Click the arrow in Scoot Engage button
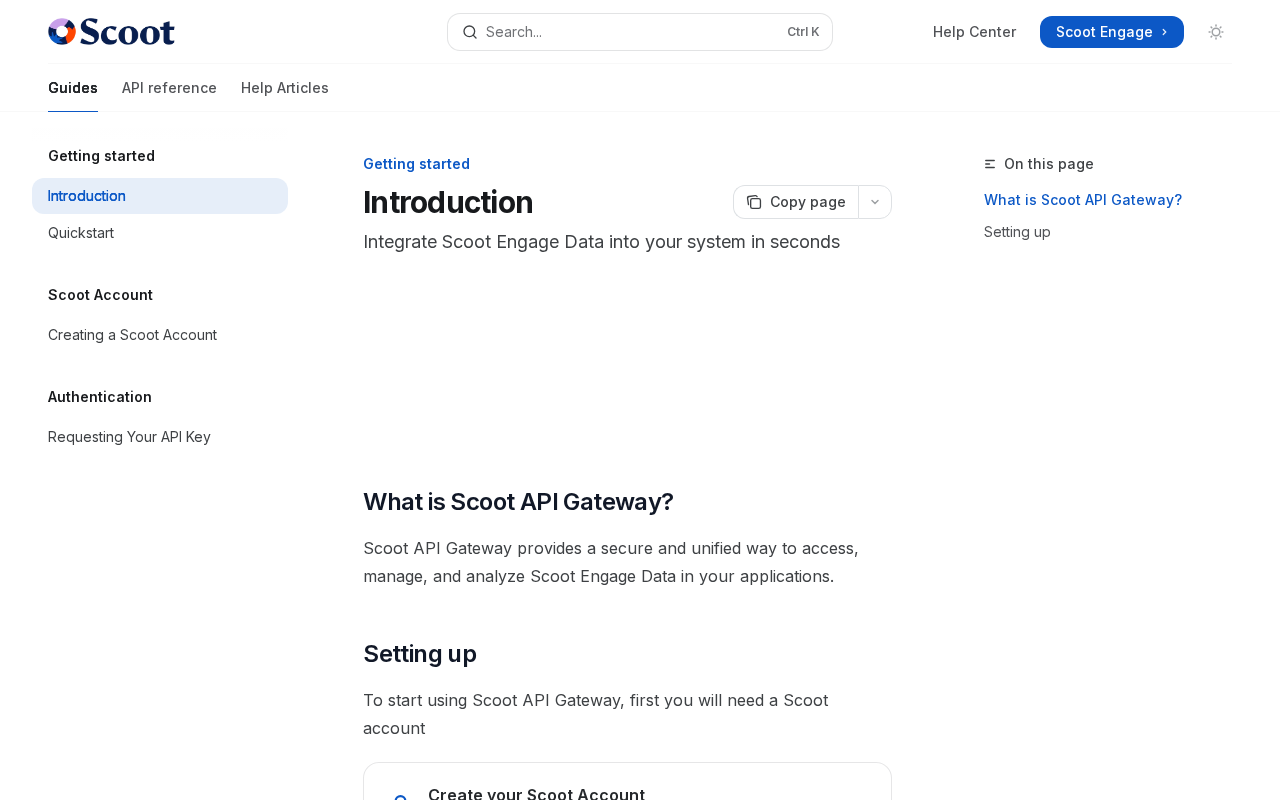The height and width of the screenshot is (800, 1280). pos(1165,32)
